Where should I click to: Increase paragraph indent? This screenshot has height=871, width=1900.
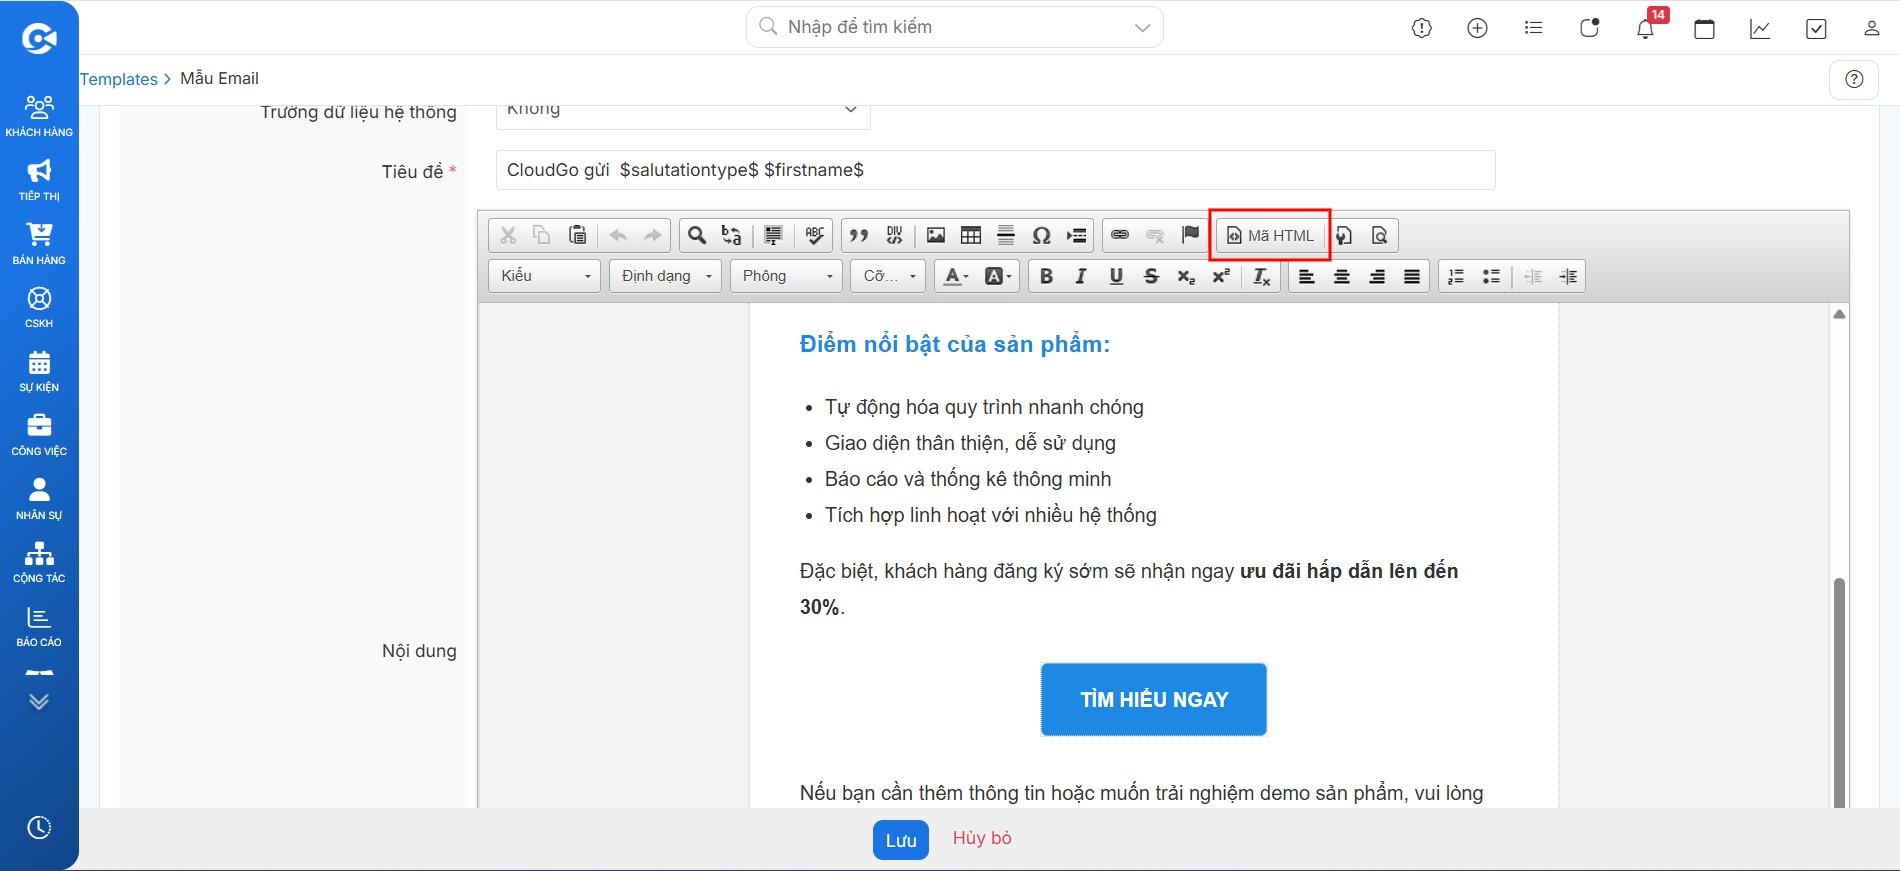pyautogui.click(x=1568, y=276)
